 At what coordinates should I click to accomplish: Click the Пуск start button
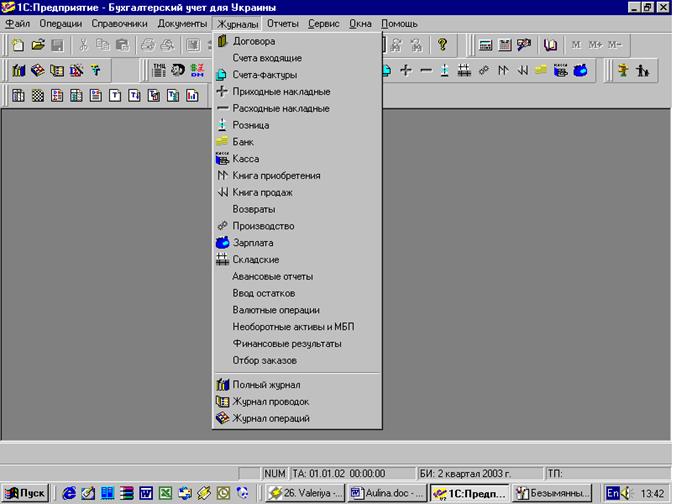point(26,492)
